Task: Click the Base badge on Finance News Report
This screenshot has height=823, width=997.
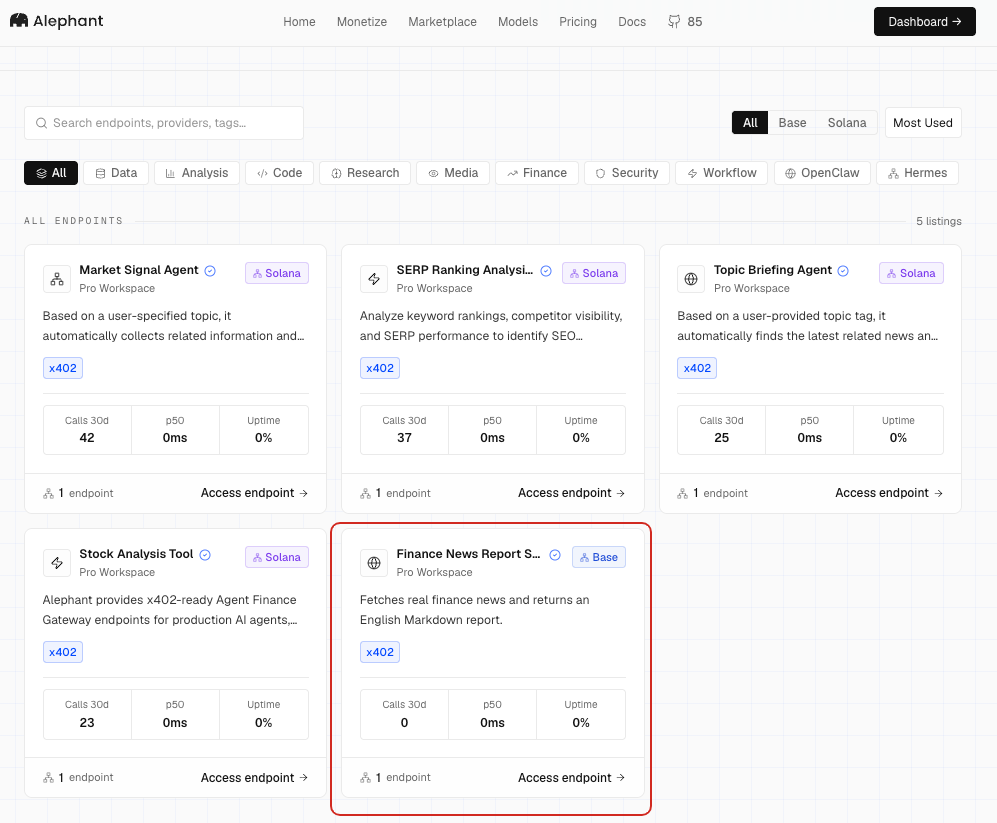Action: click(x=599, y=557)
